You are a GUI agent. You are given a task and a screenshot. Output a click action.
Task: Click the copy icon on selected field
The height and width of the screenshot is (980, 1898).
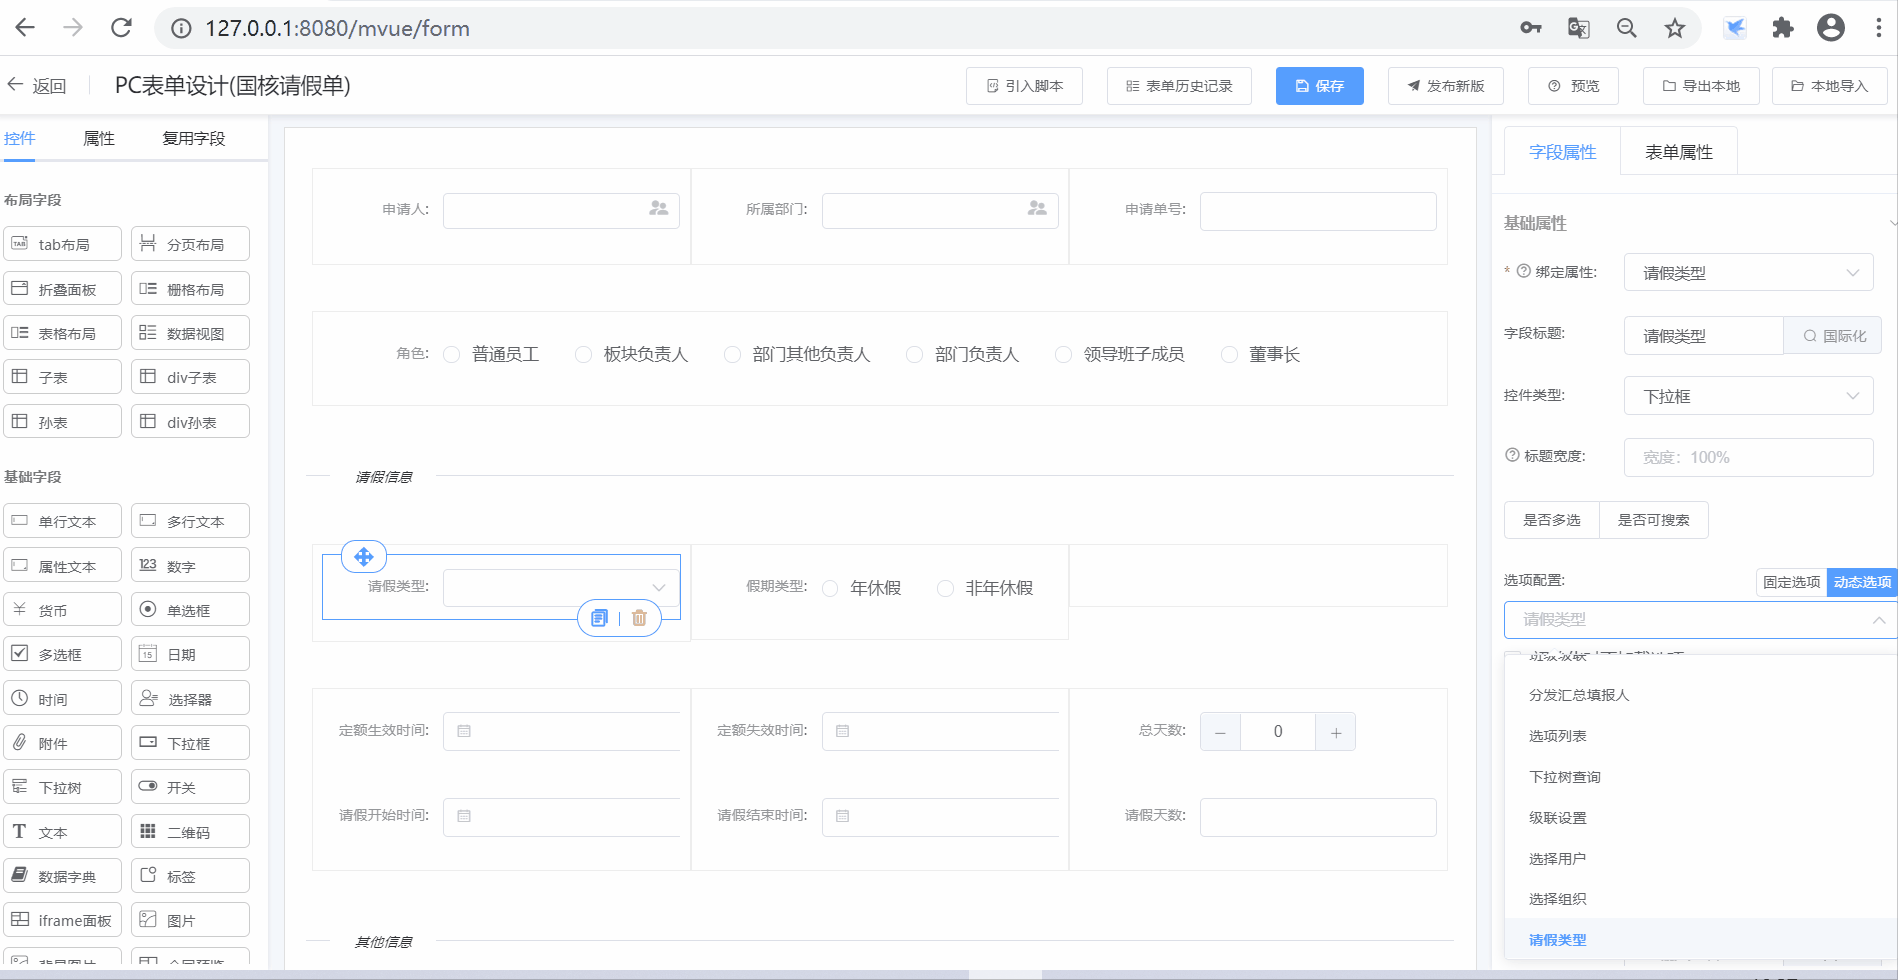[x=599, y=618]
